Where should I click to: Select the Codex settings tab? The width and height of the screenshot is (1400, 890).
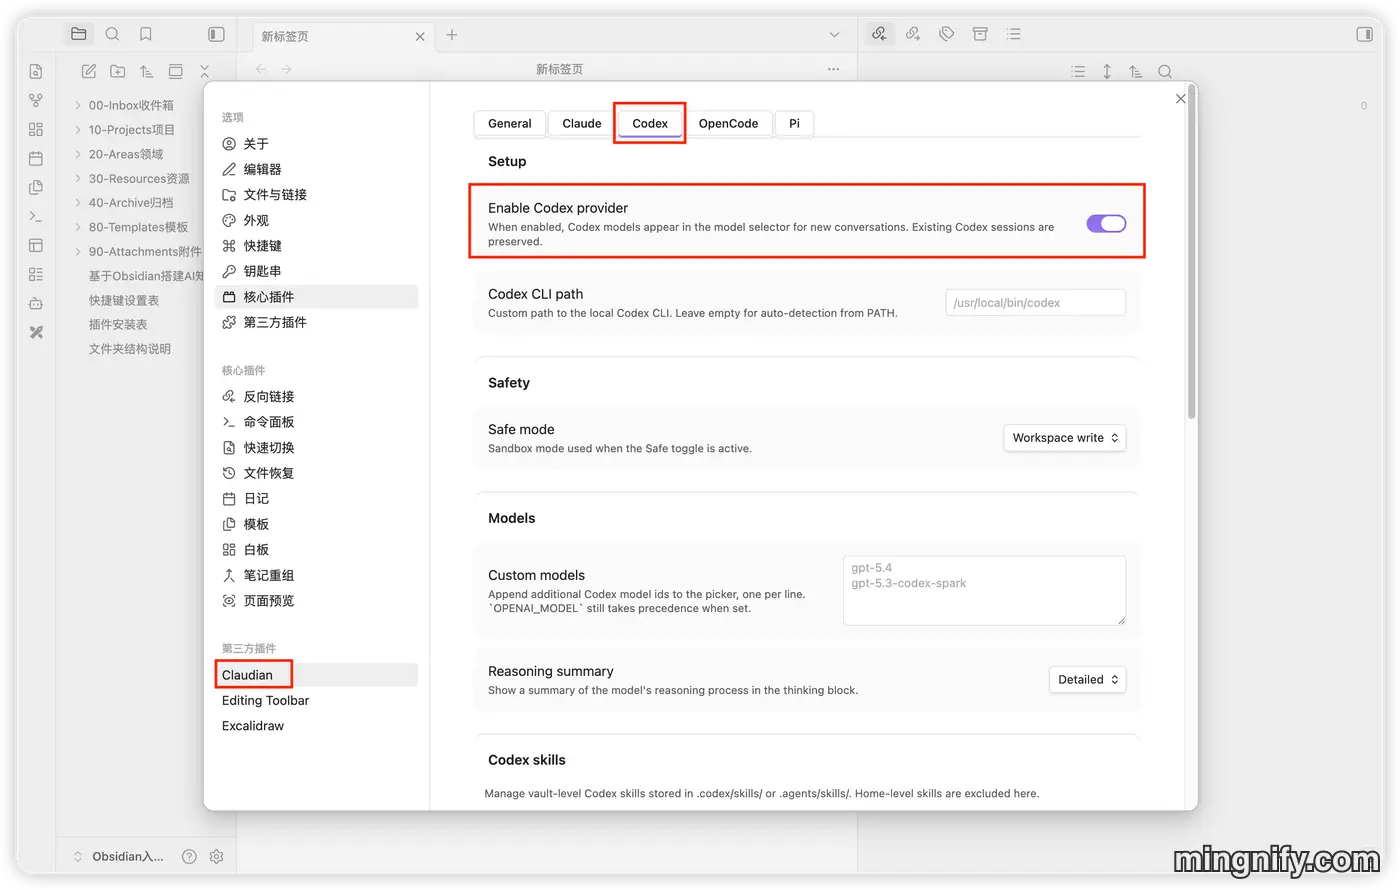pyautogui.click(x=650, y=123)
